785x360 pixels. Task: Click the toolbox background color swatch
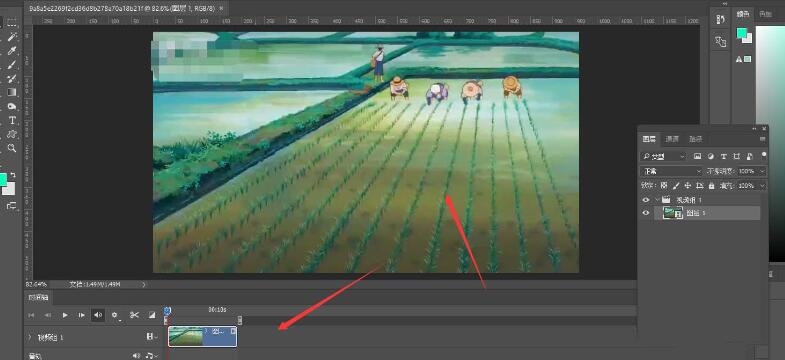point(10,190)
